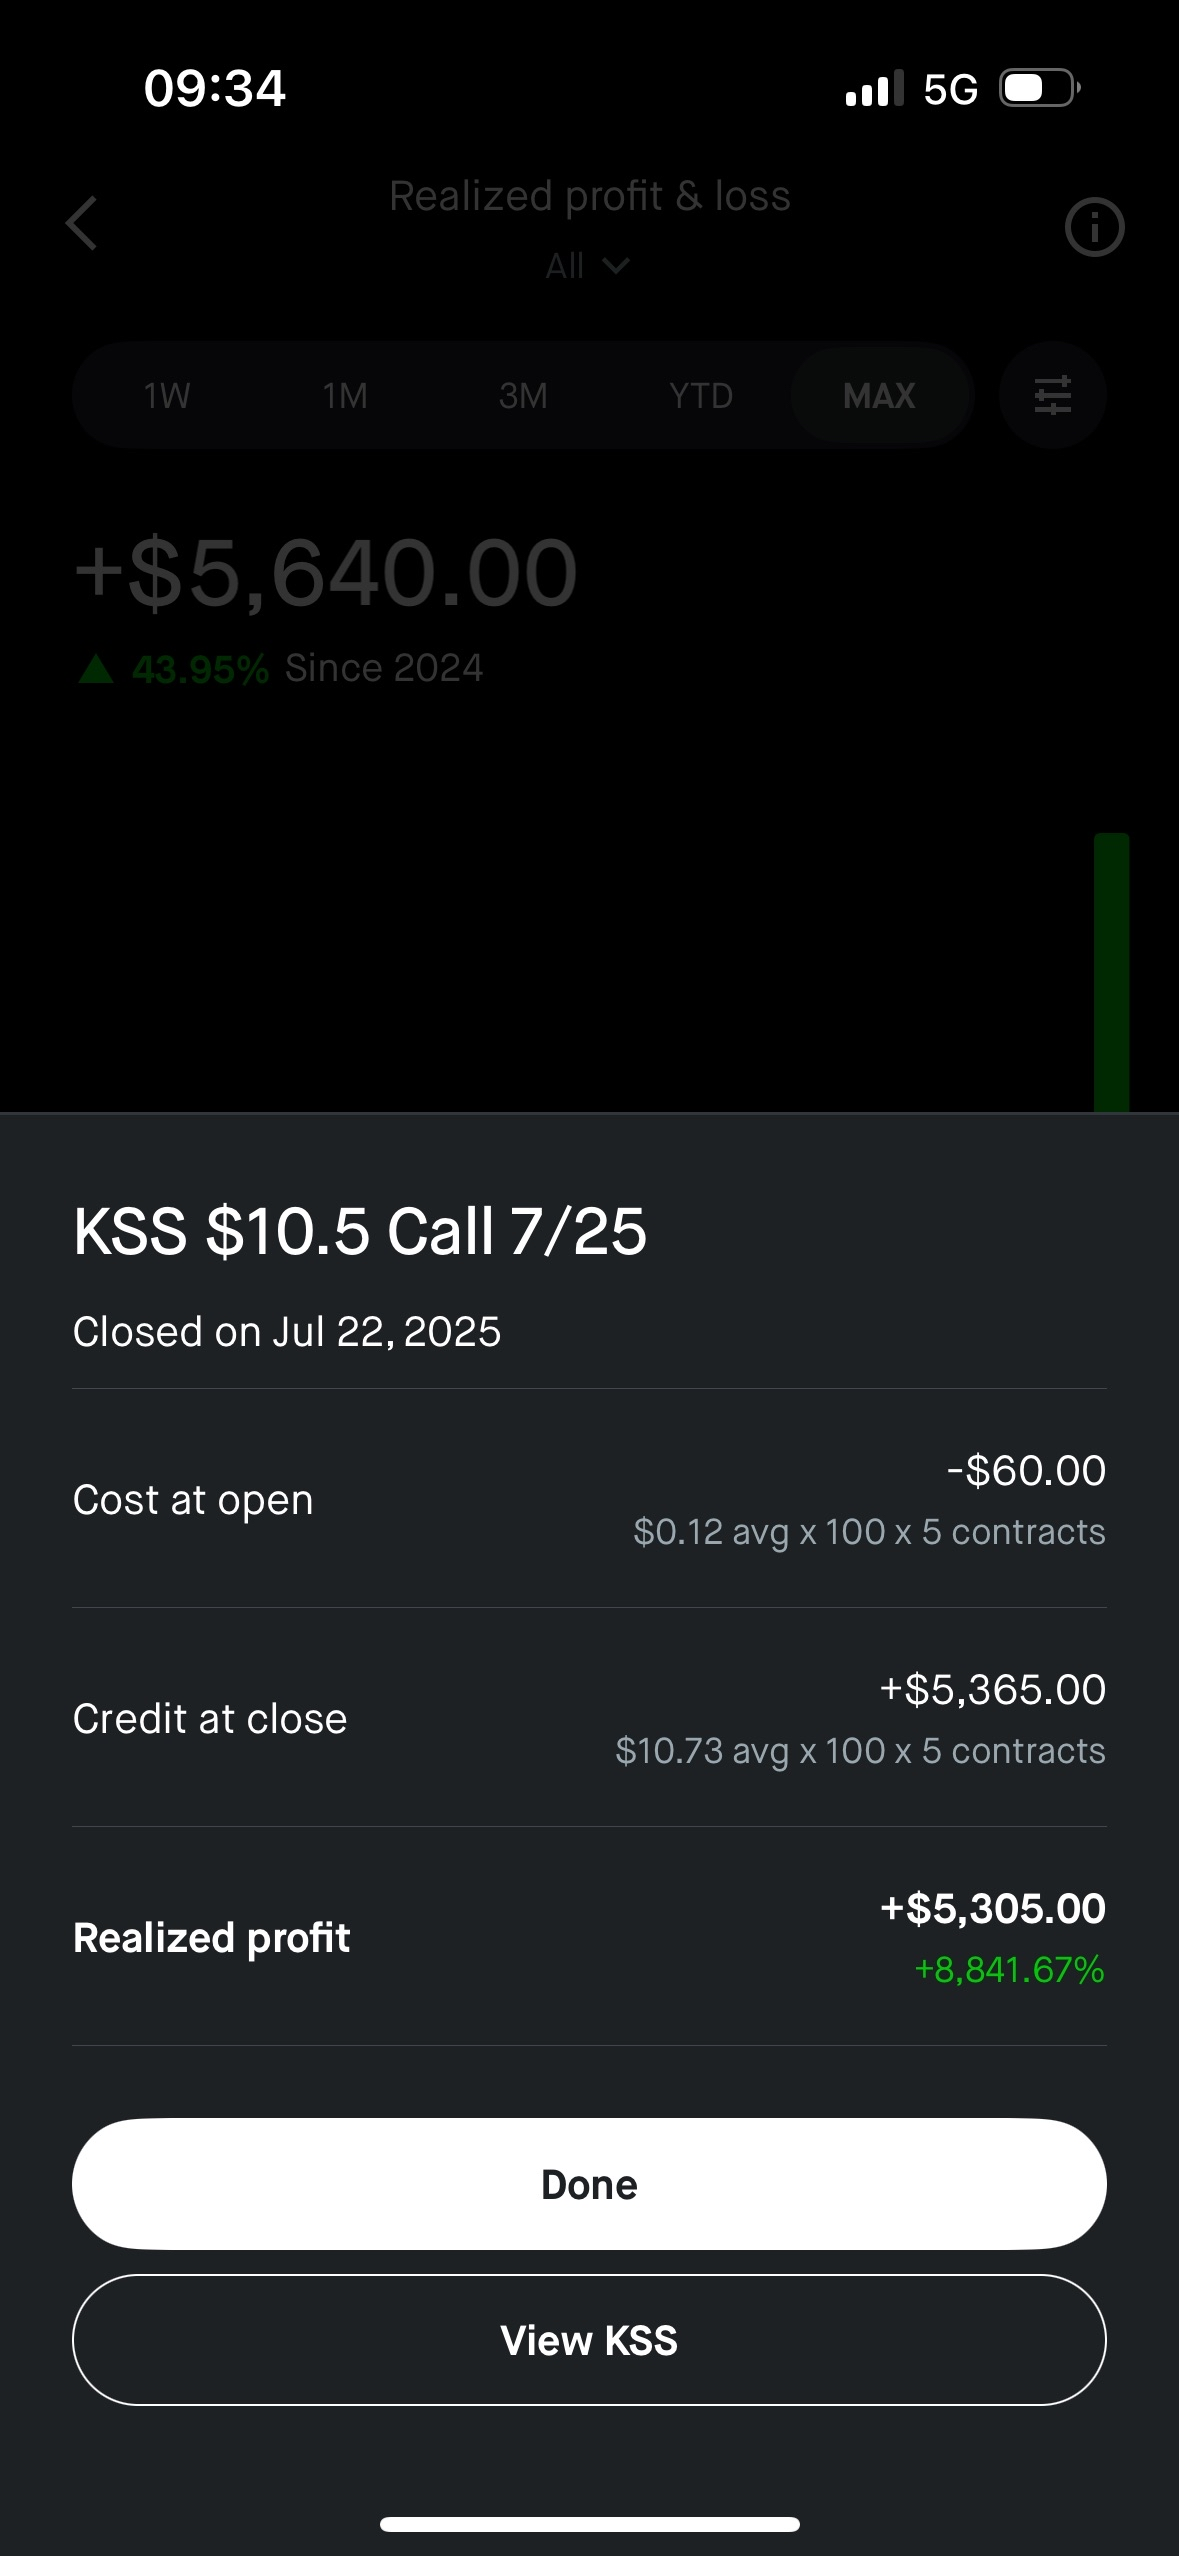Tap the Done button
The width and height of the screenshot is (1179, 2556).
pos(589,2184)
